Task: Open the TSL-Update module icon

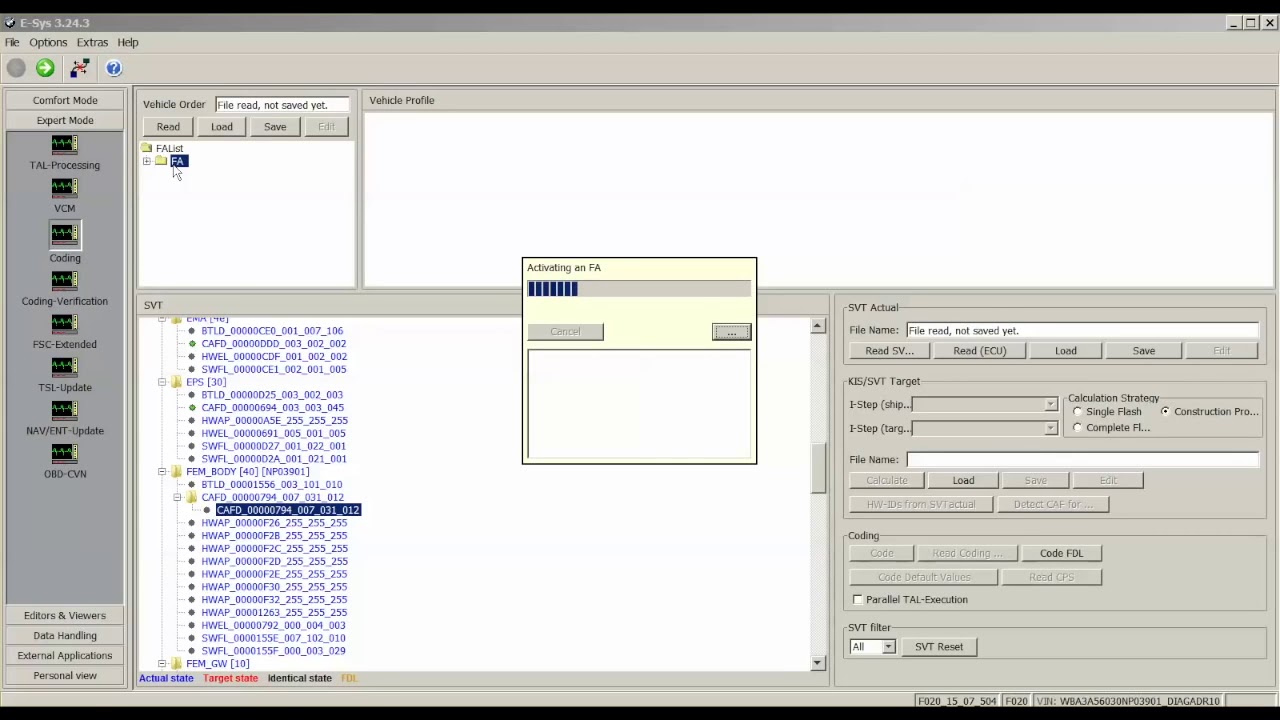Action: [x=64, y=367]
